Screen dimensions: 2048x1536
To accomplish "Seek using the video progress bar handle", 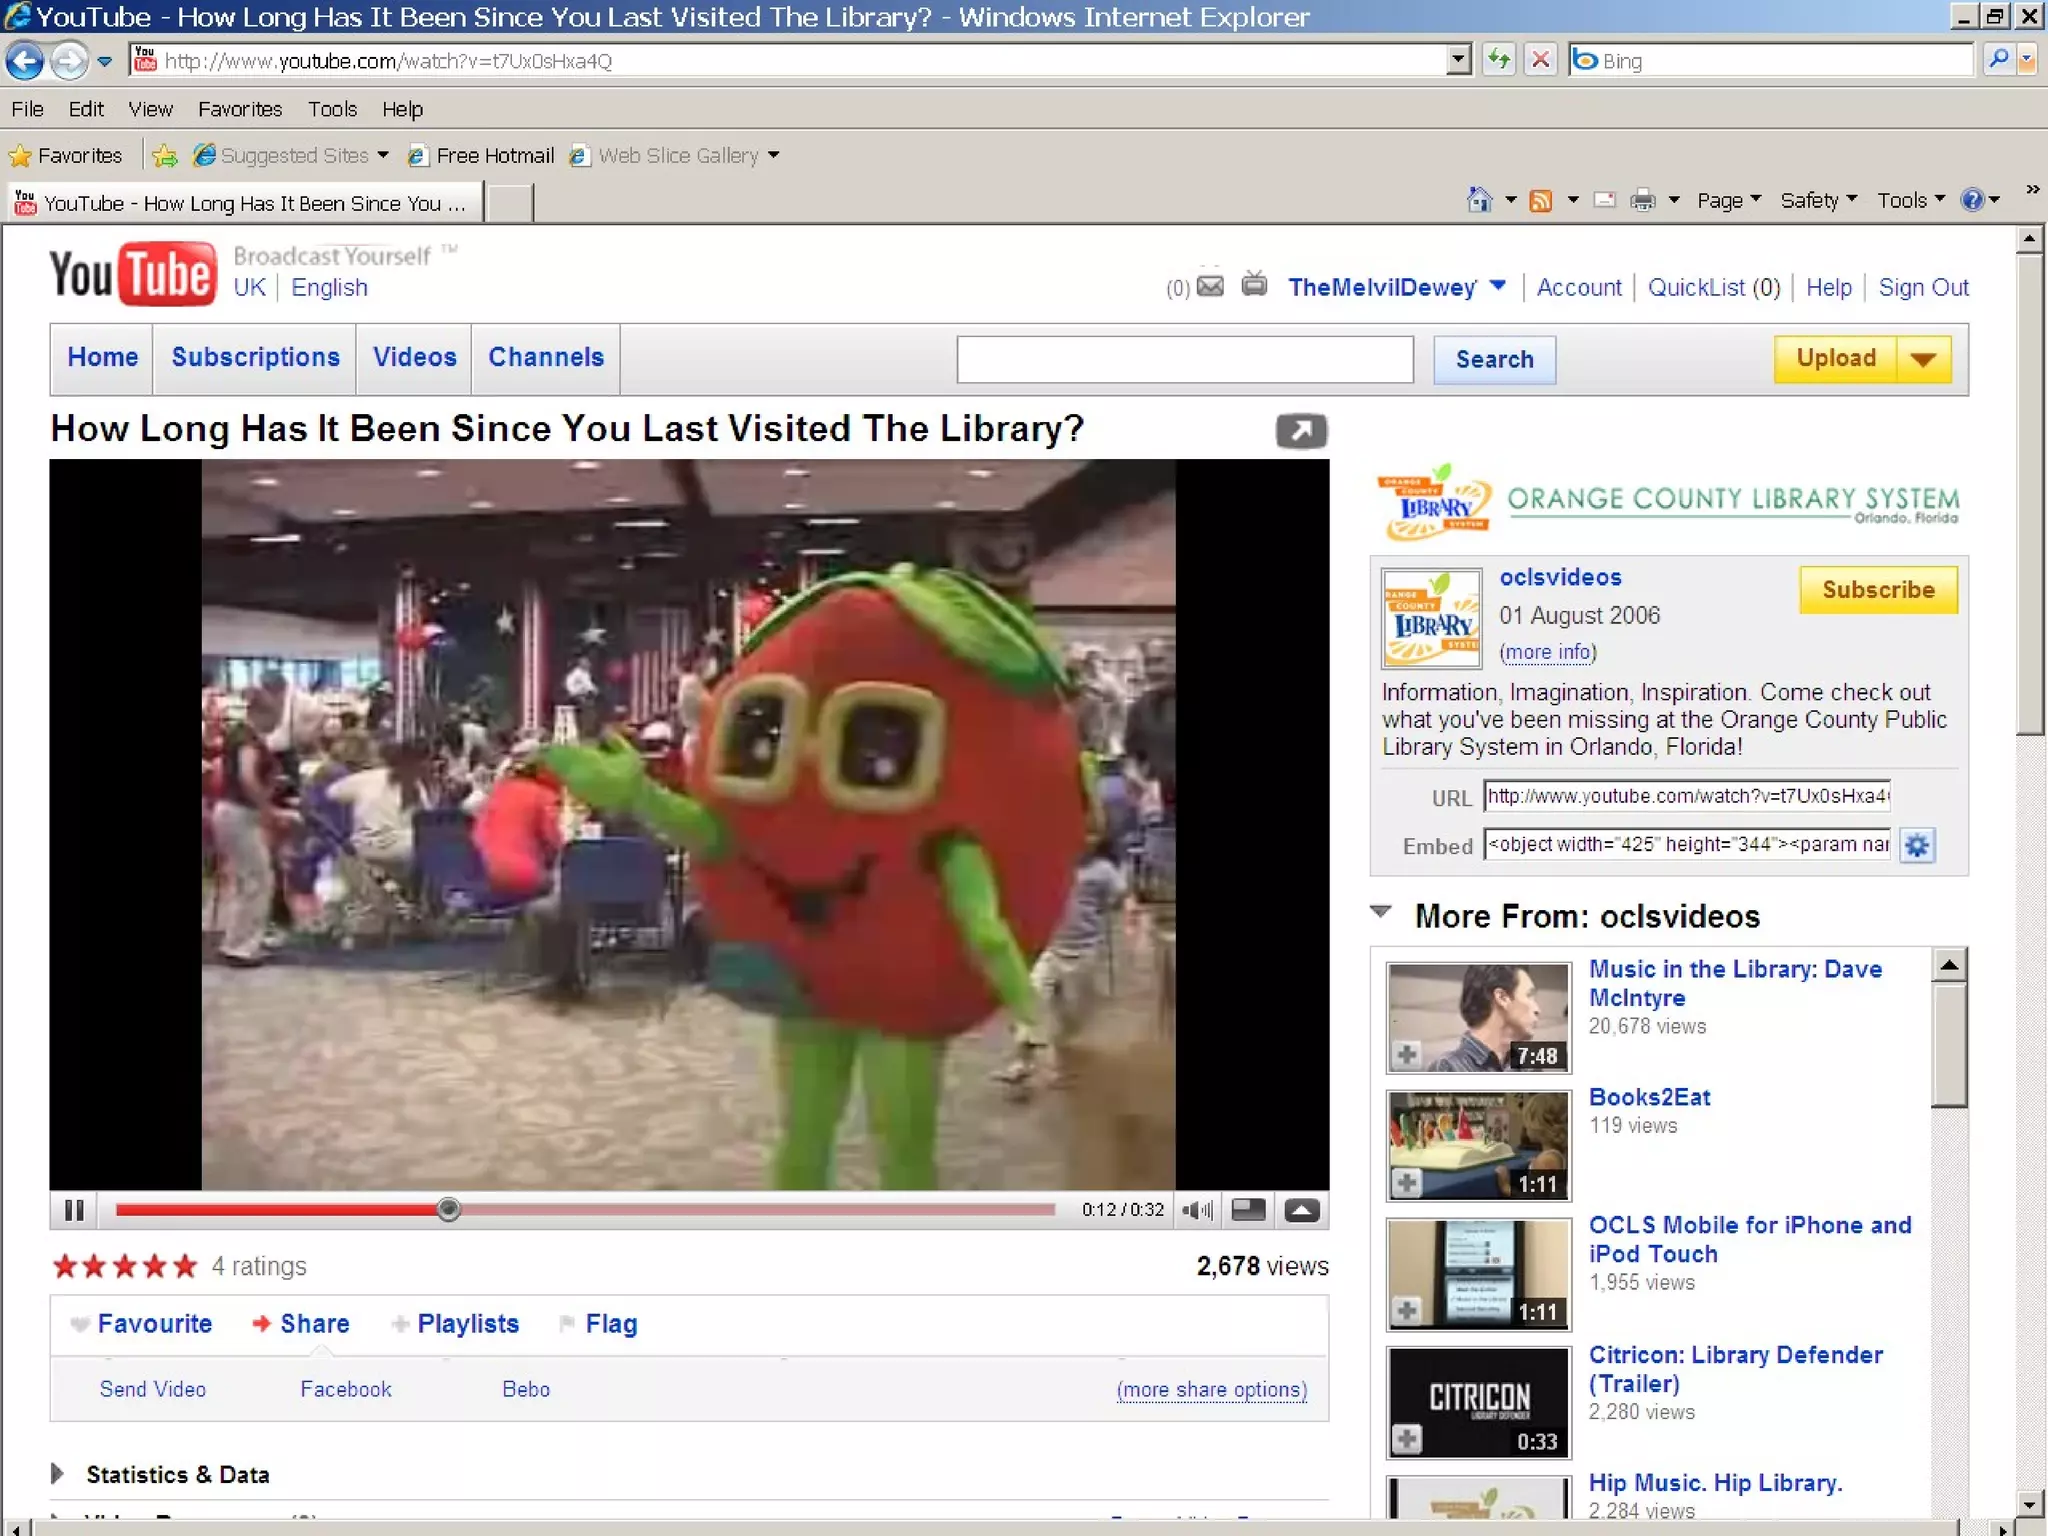I will [449, 1210].
